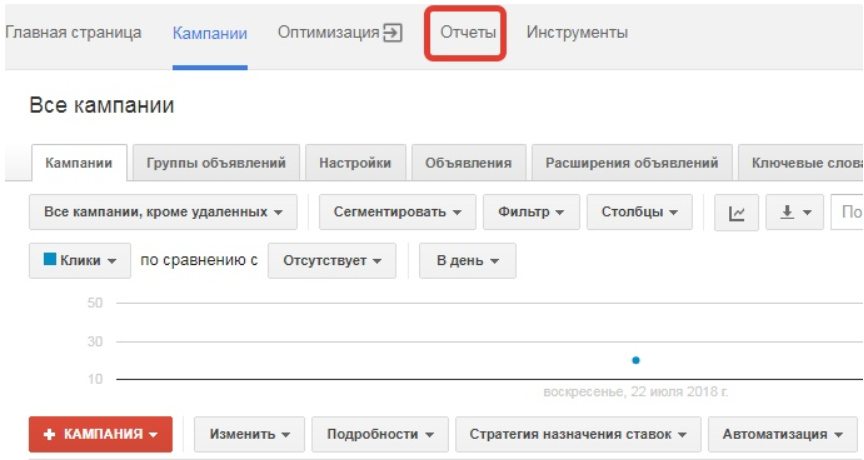Focus the search input field

847,212
